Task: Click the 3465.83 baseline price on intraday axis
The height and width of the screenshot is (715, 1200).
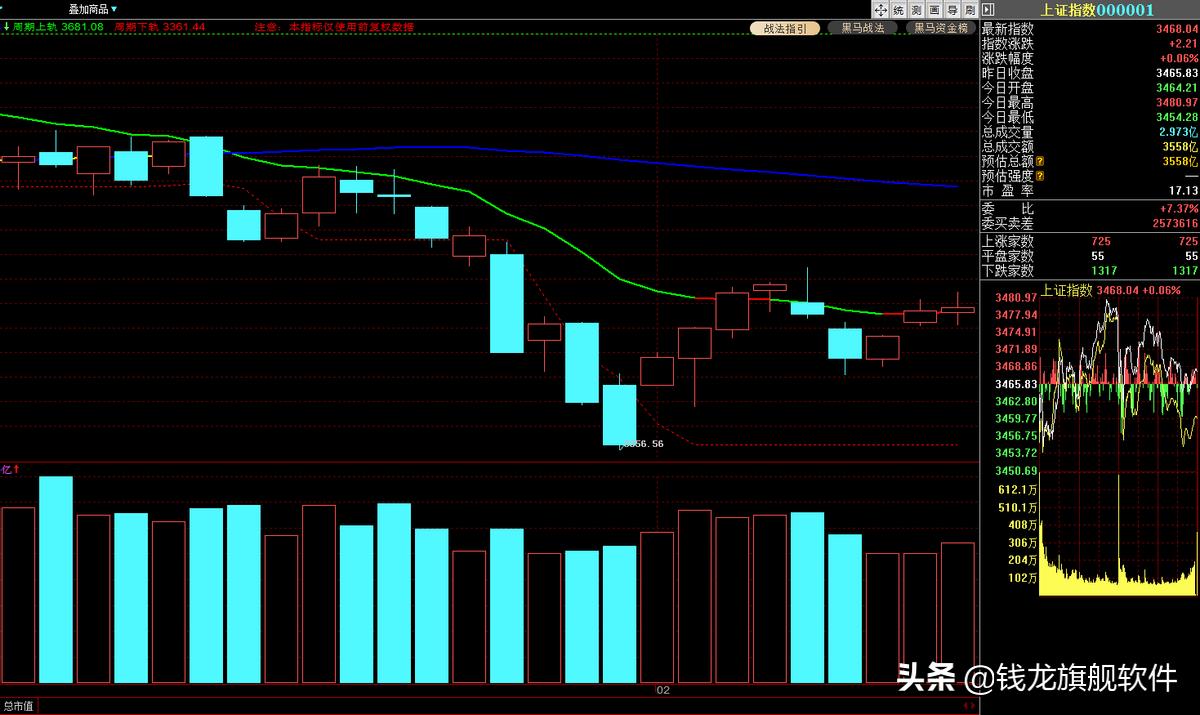Action: pos(1015,384)
